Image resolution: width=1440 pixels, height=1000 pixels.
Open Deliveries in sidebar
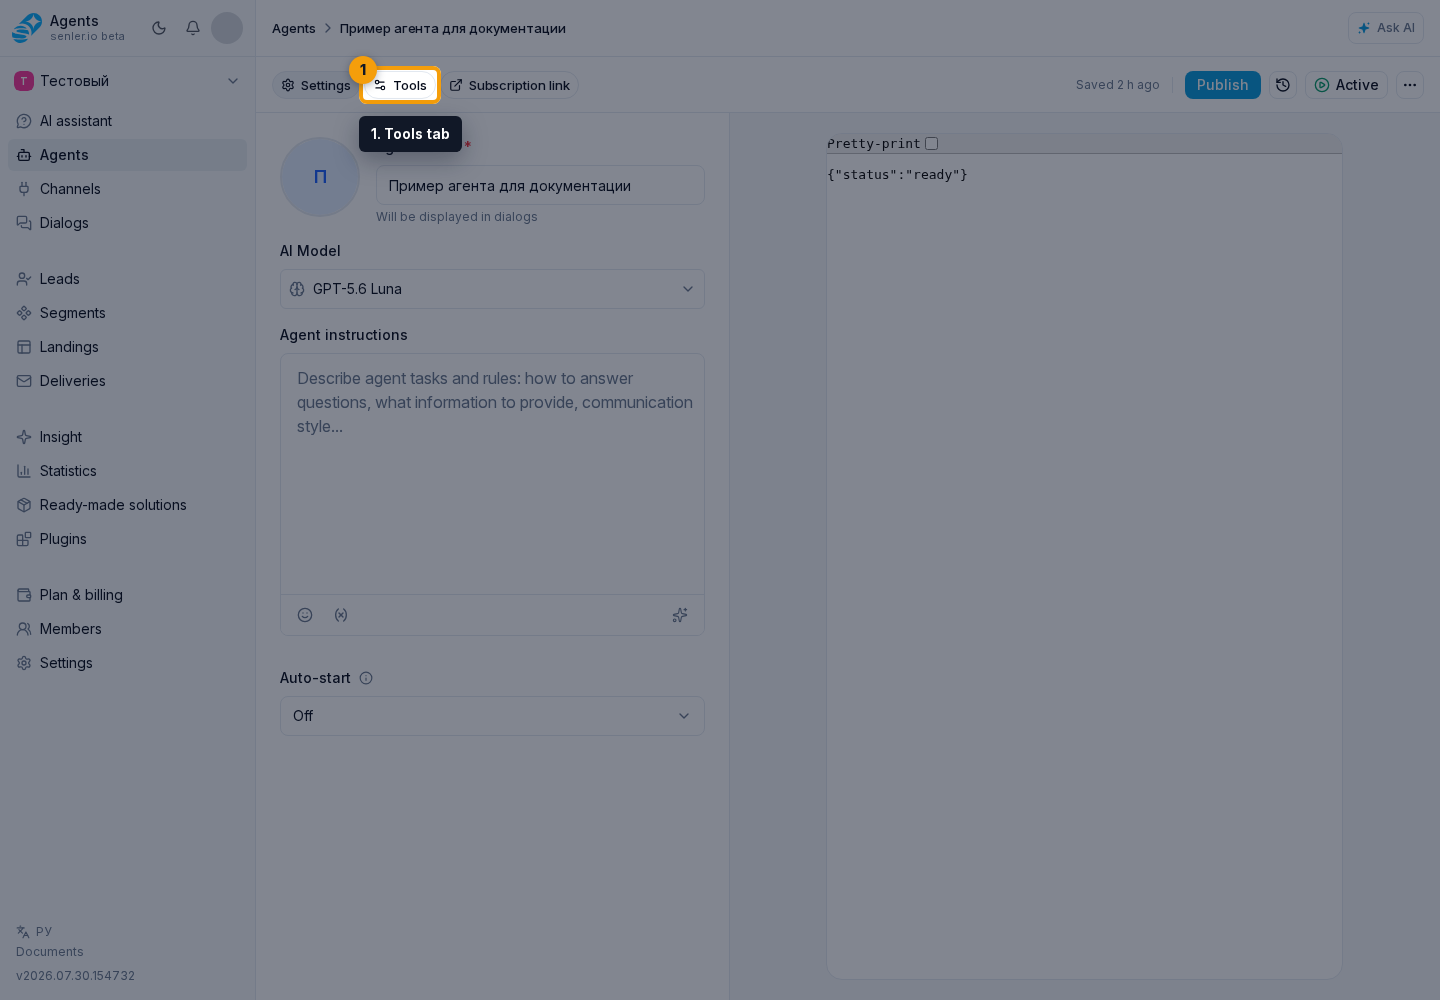point(127,381)
